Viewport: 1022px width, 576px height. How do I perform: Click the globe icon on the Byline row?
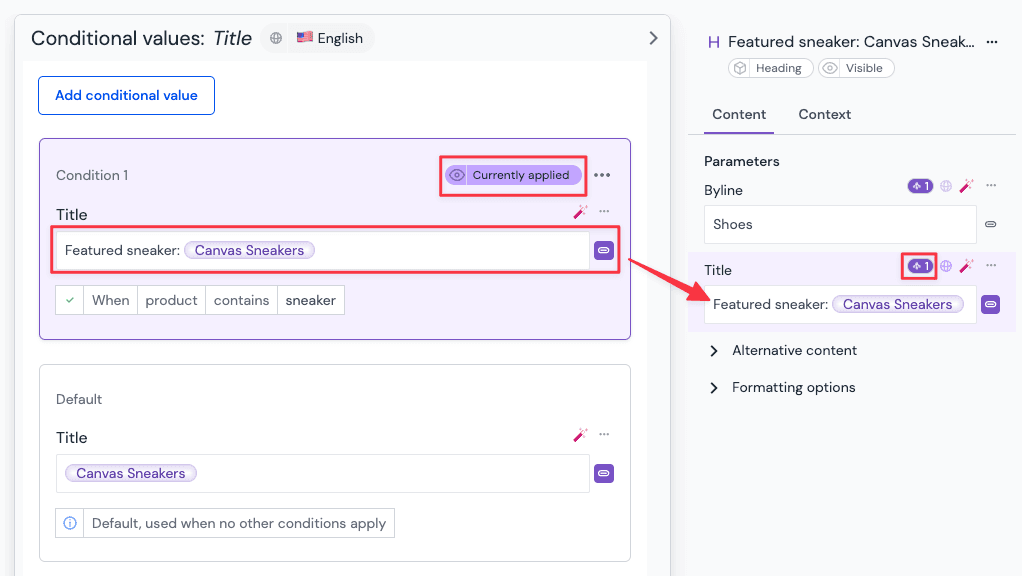pyautogui.click(x=946, y=186)
